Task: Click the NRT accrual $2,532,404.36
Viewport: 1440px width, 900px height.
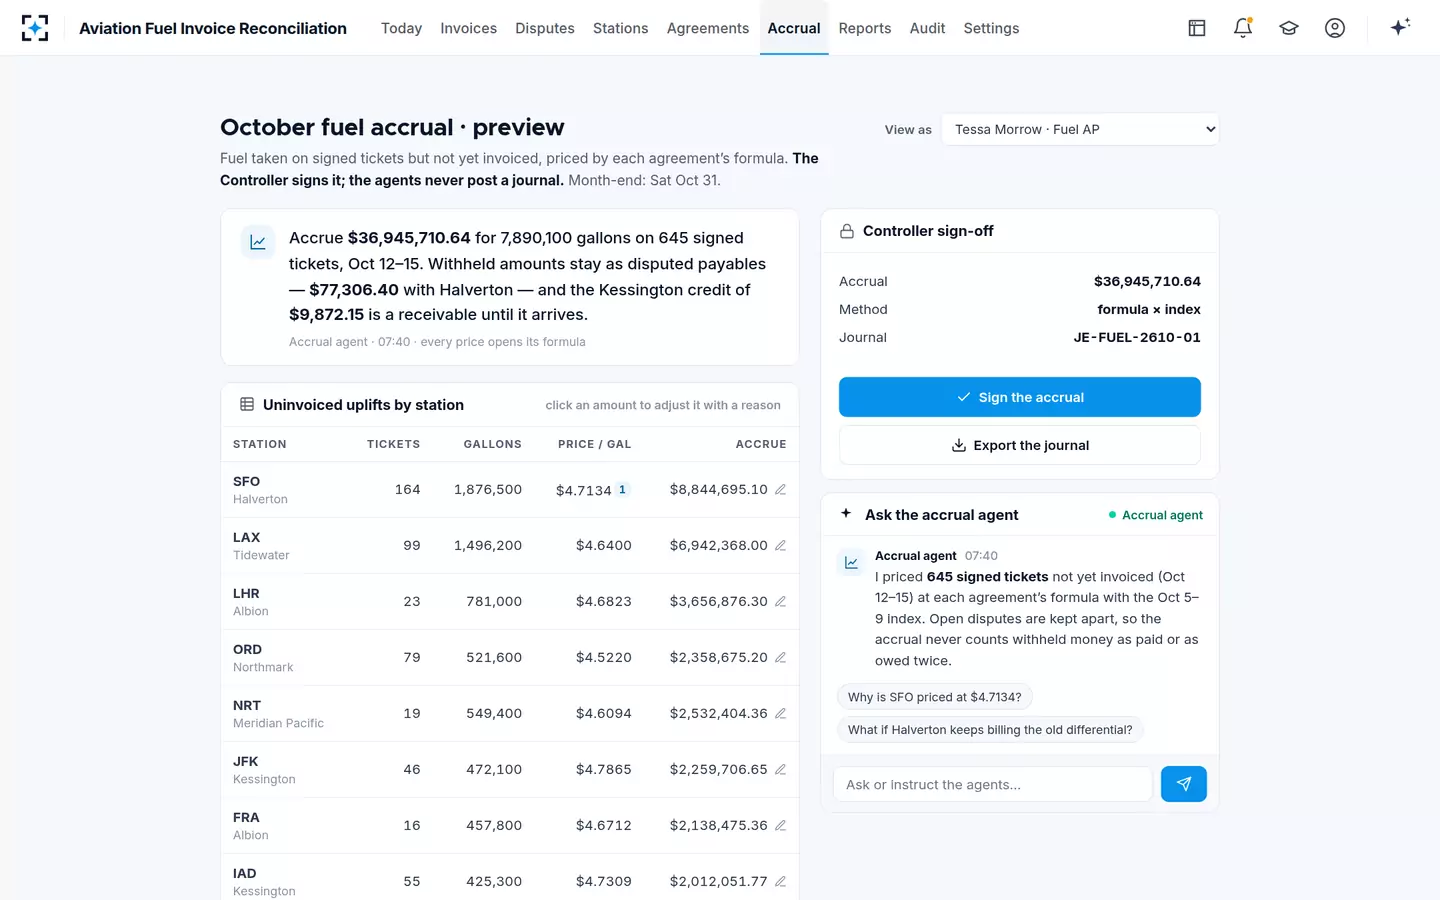Action: (x=719, y=714)
